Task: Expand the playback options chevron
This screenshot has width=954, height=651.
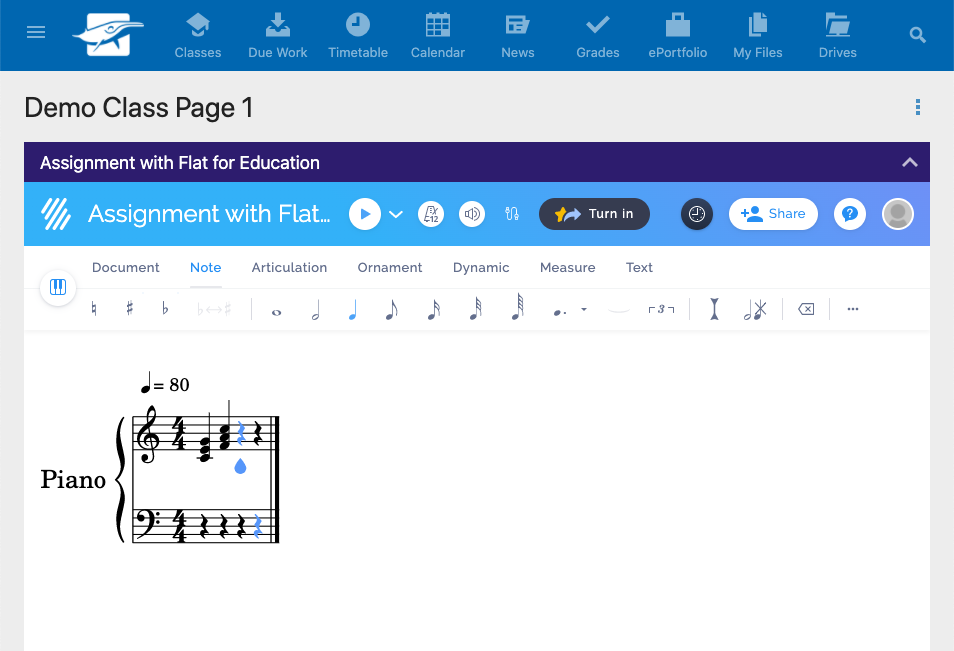Action: coord(394,213)
